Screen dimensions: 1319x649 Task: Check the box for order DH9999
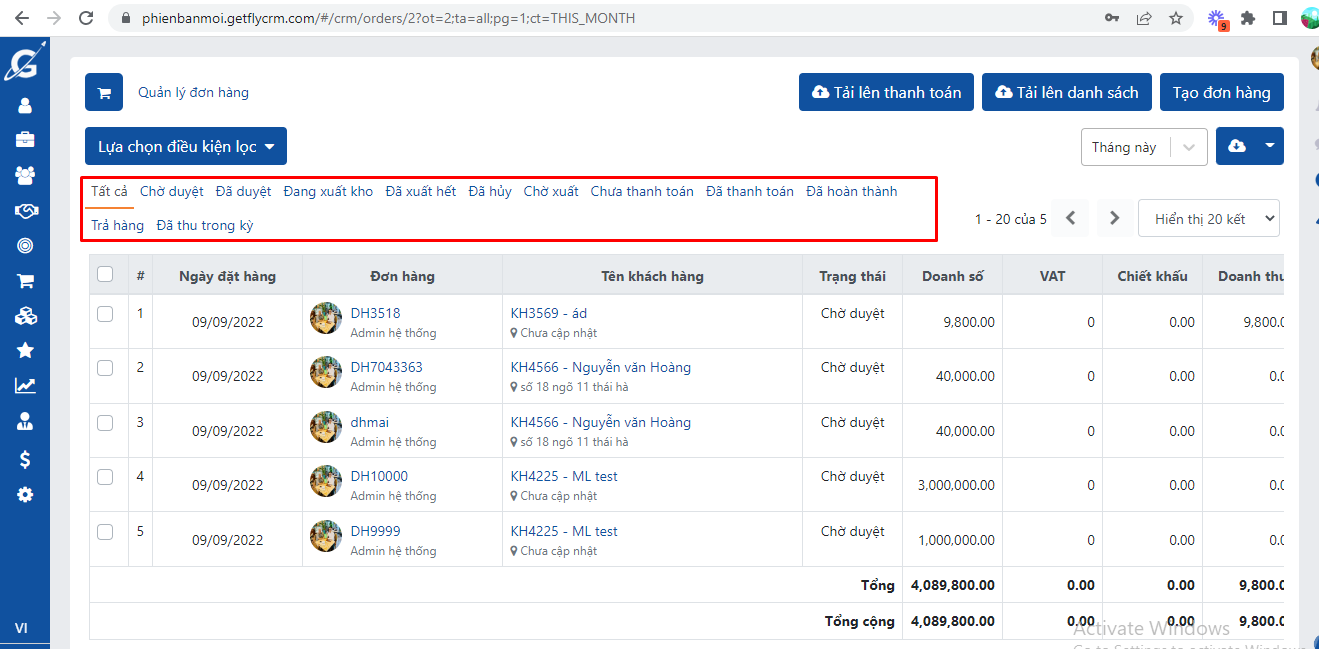[x=105, y=532]
